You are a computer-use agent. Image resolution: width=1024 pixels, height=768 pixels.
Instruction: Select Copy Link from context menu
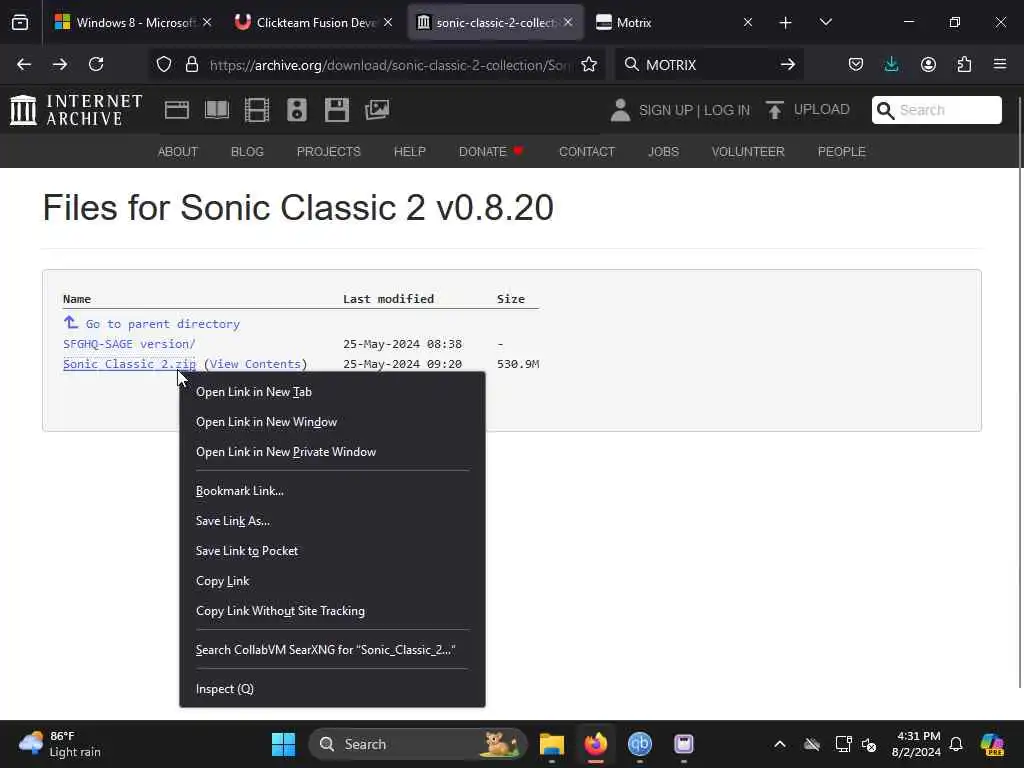(332, 581)
